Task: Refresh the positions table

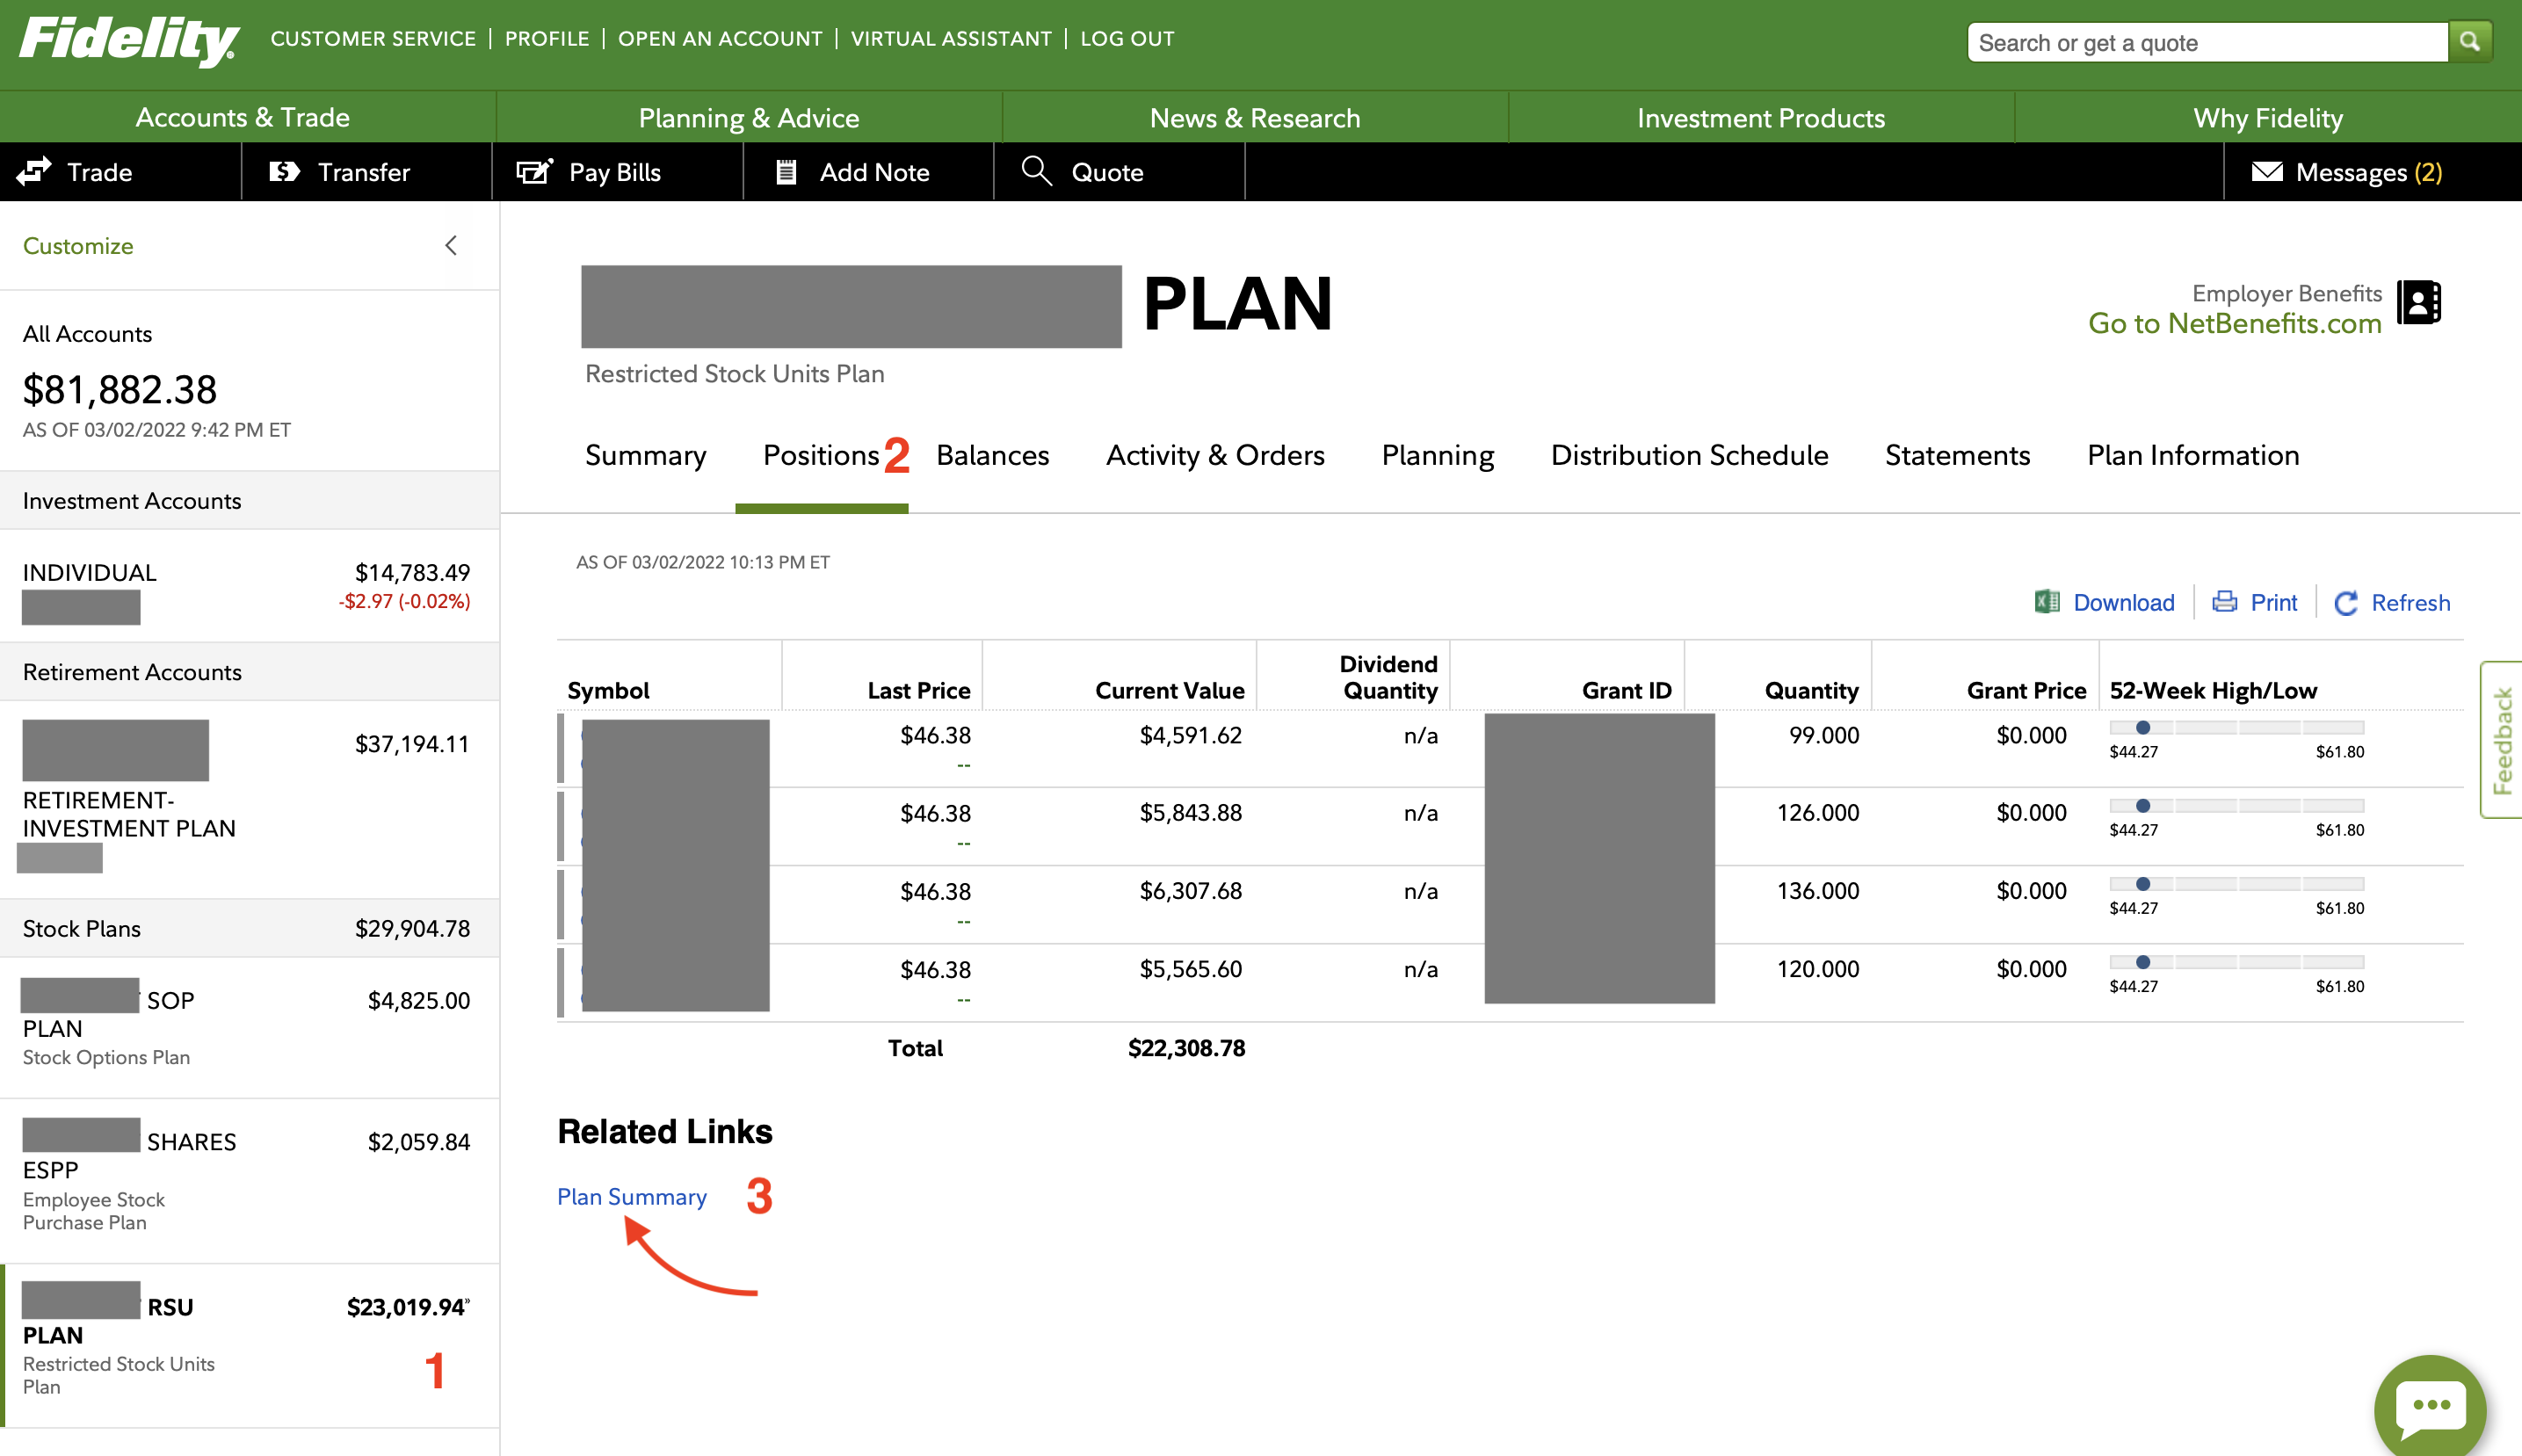Action: [2392, 602]
